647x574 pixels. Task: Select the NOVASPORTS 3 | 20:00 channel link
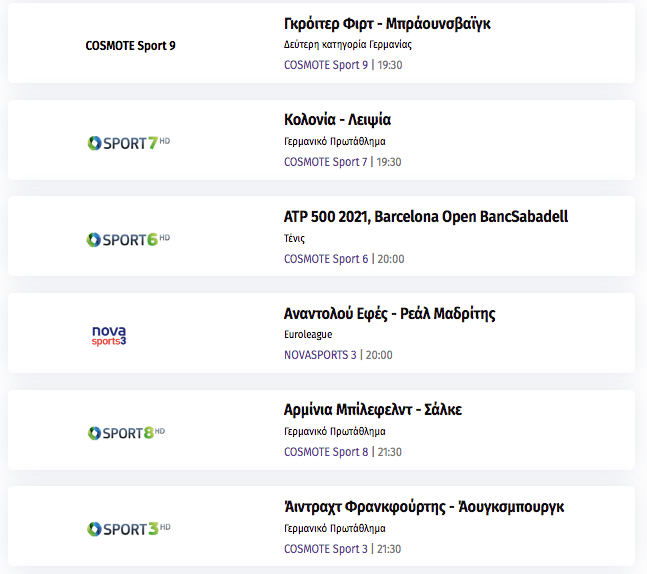(338, 355)
